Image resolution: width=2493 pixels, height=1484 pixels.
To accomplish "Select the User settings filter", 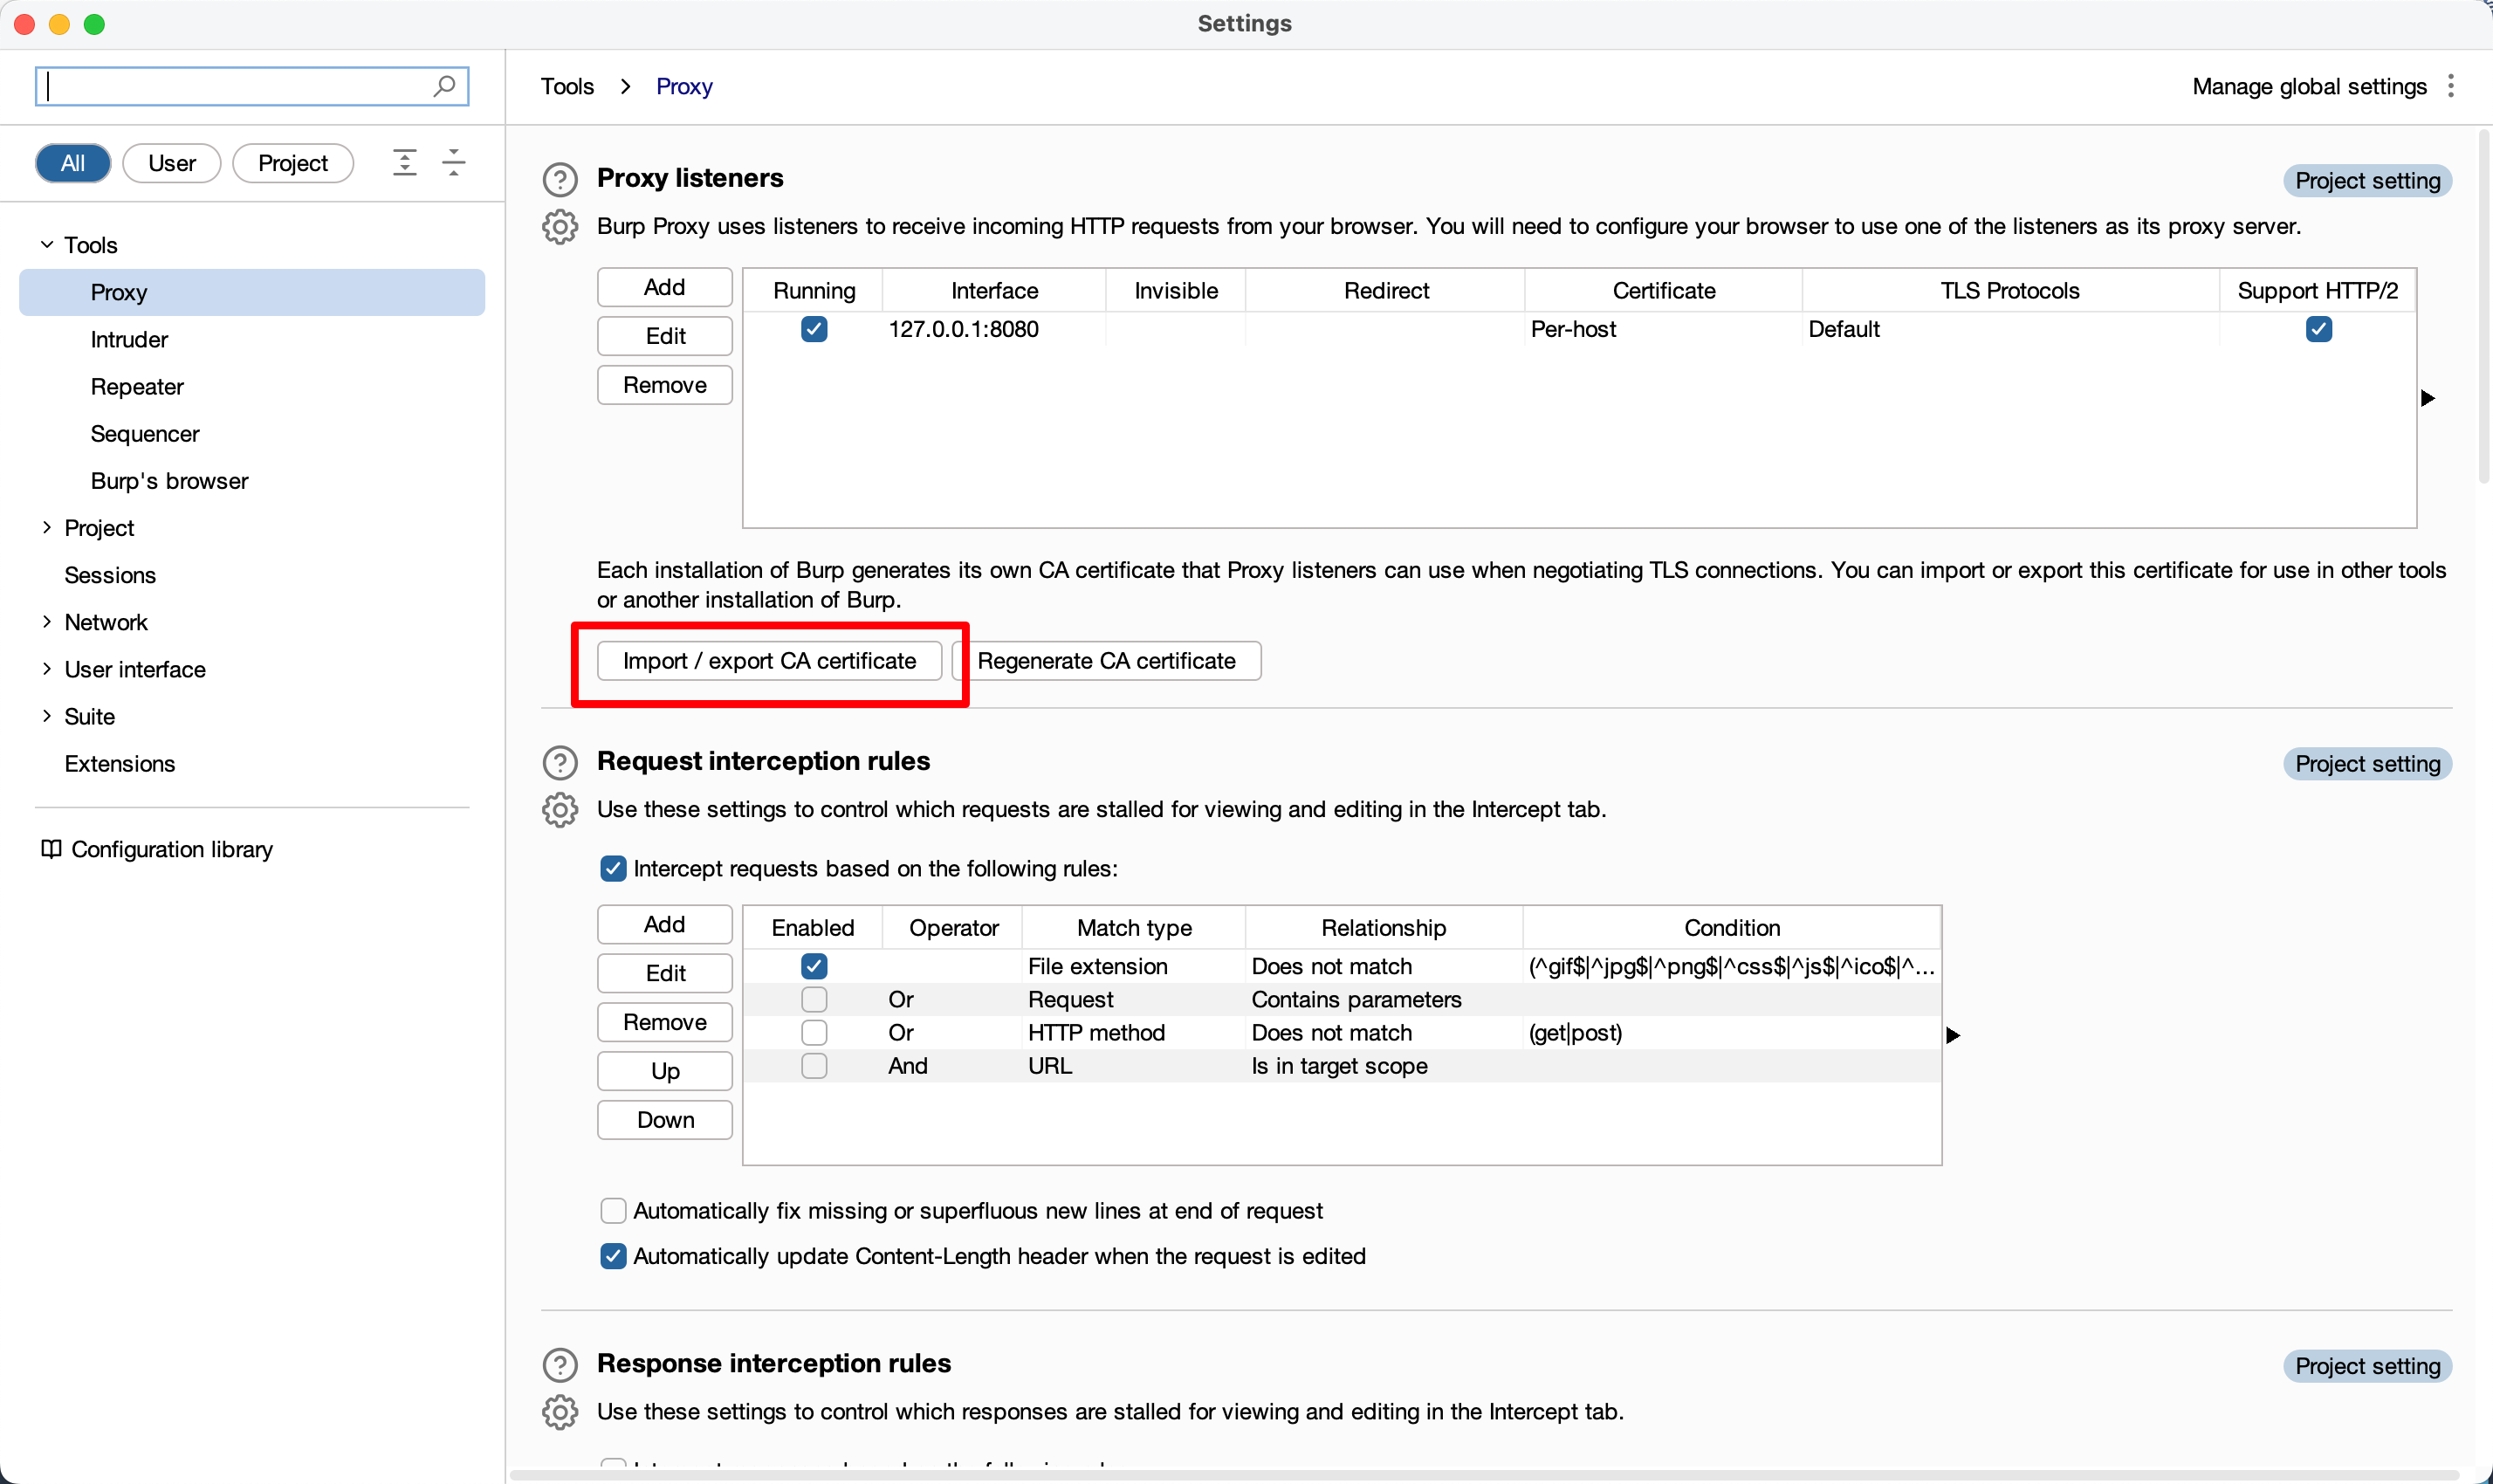I will click(x=172, y=163).
